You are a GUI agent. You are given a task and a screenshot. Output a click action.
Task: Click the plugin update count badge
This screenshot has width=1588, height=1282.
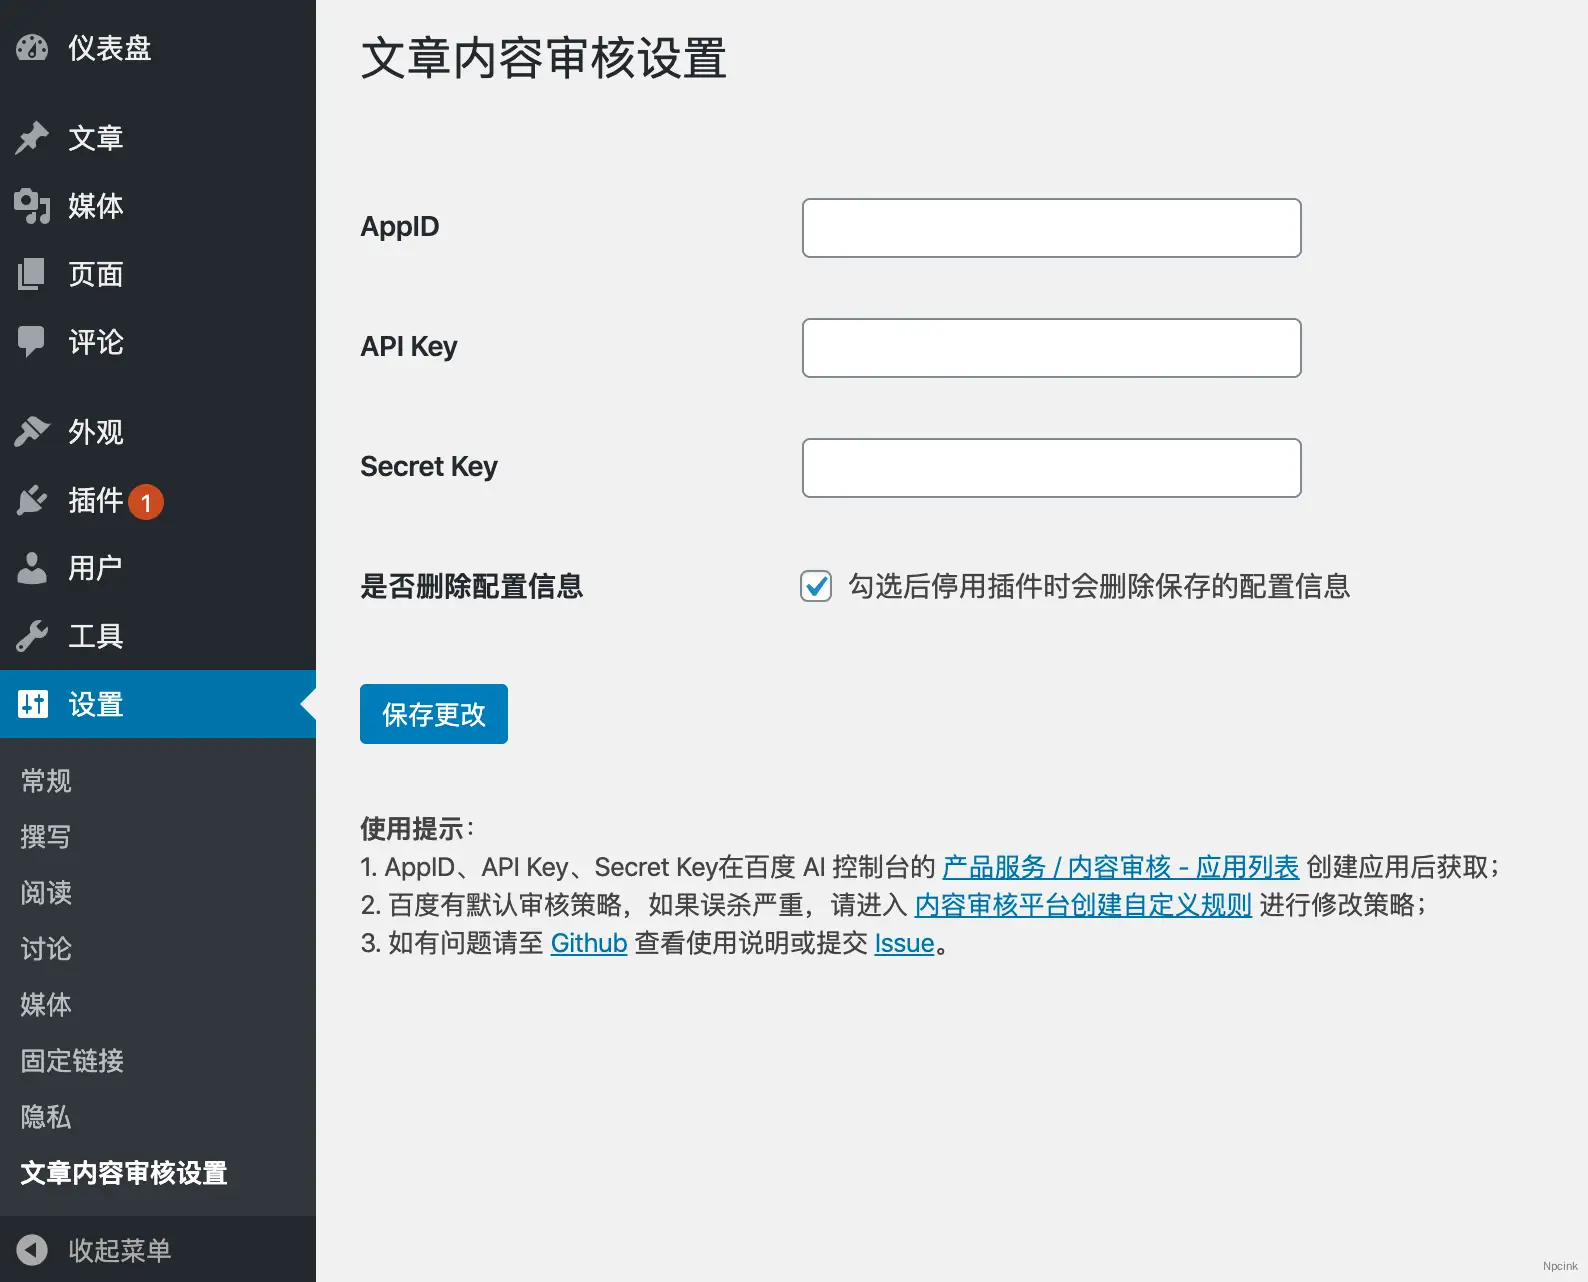click(x=146, y=502)
